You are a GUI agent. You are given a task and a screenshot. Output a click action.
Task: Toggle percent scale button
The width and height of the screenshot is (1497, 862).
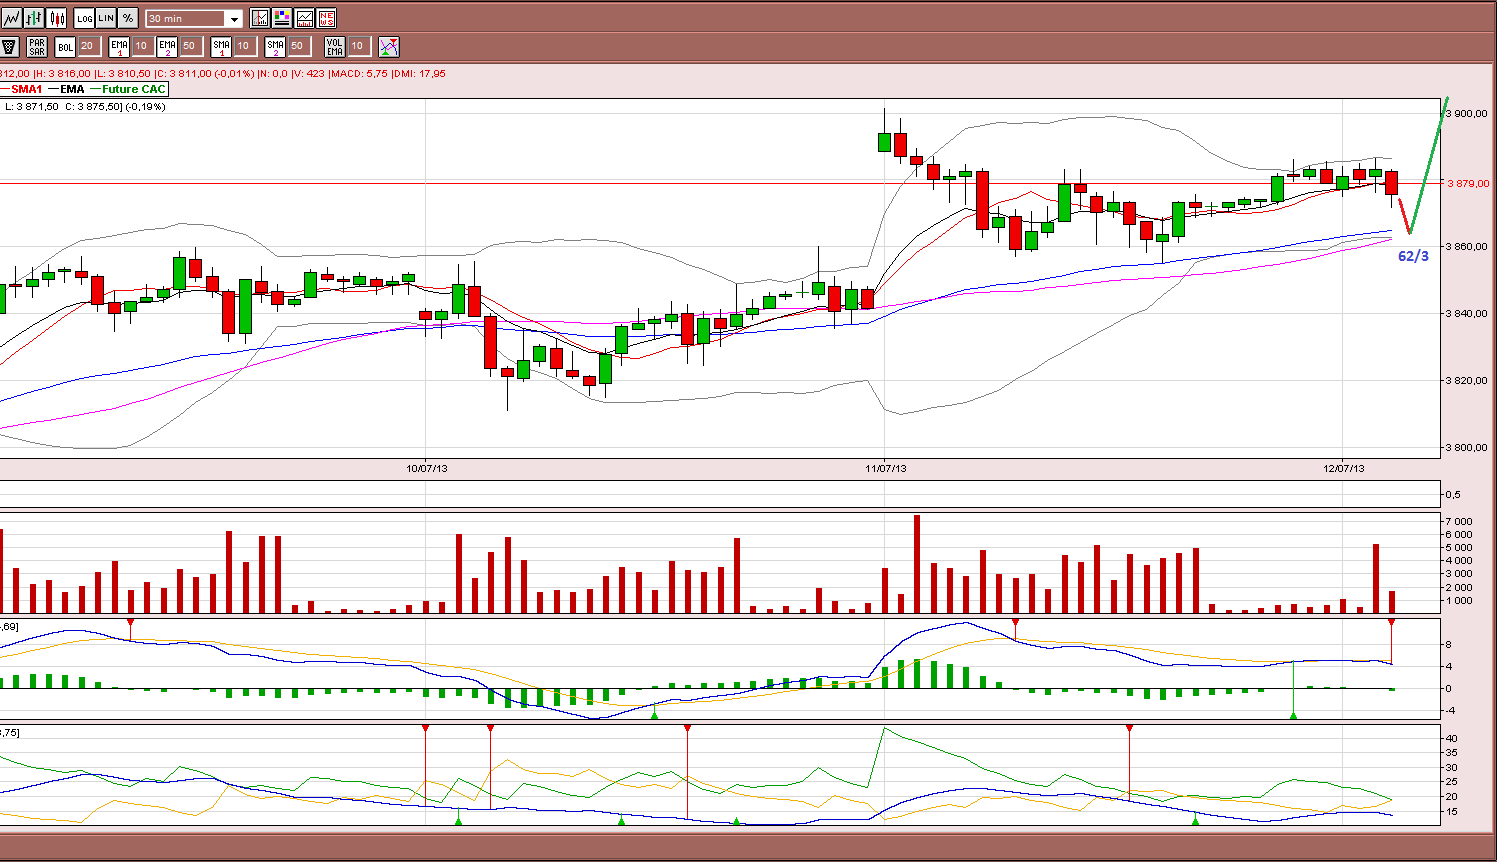128,18
